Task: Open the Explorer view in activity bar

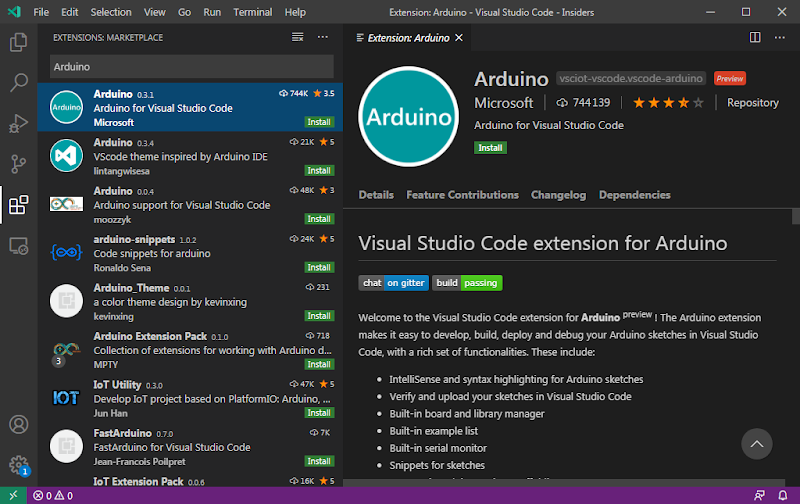Action: point(18,42)
